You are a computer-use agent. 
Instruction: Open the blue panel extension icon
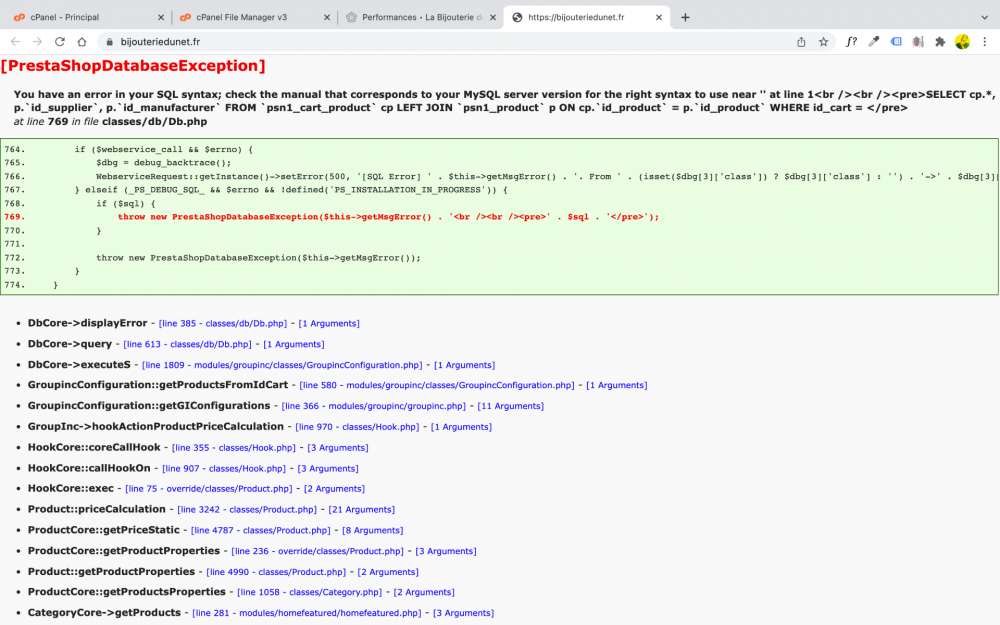coord(896,41)
